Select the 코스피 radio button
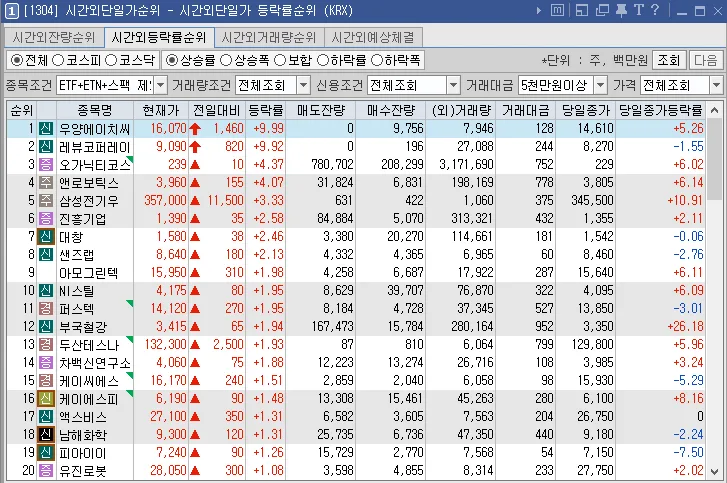 [x=57, y=60]
